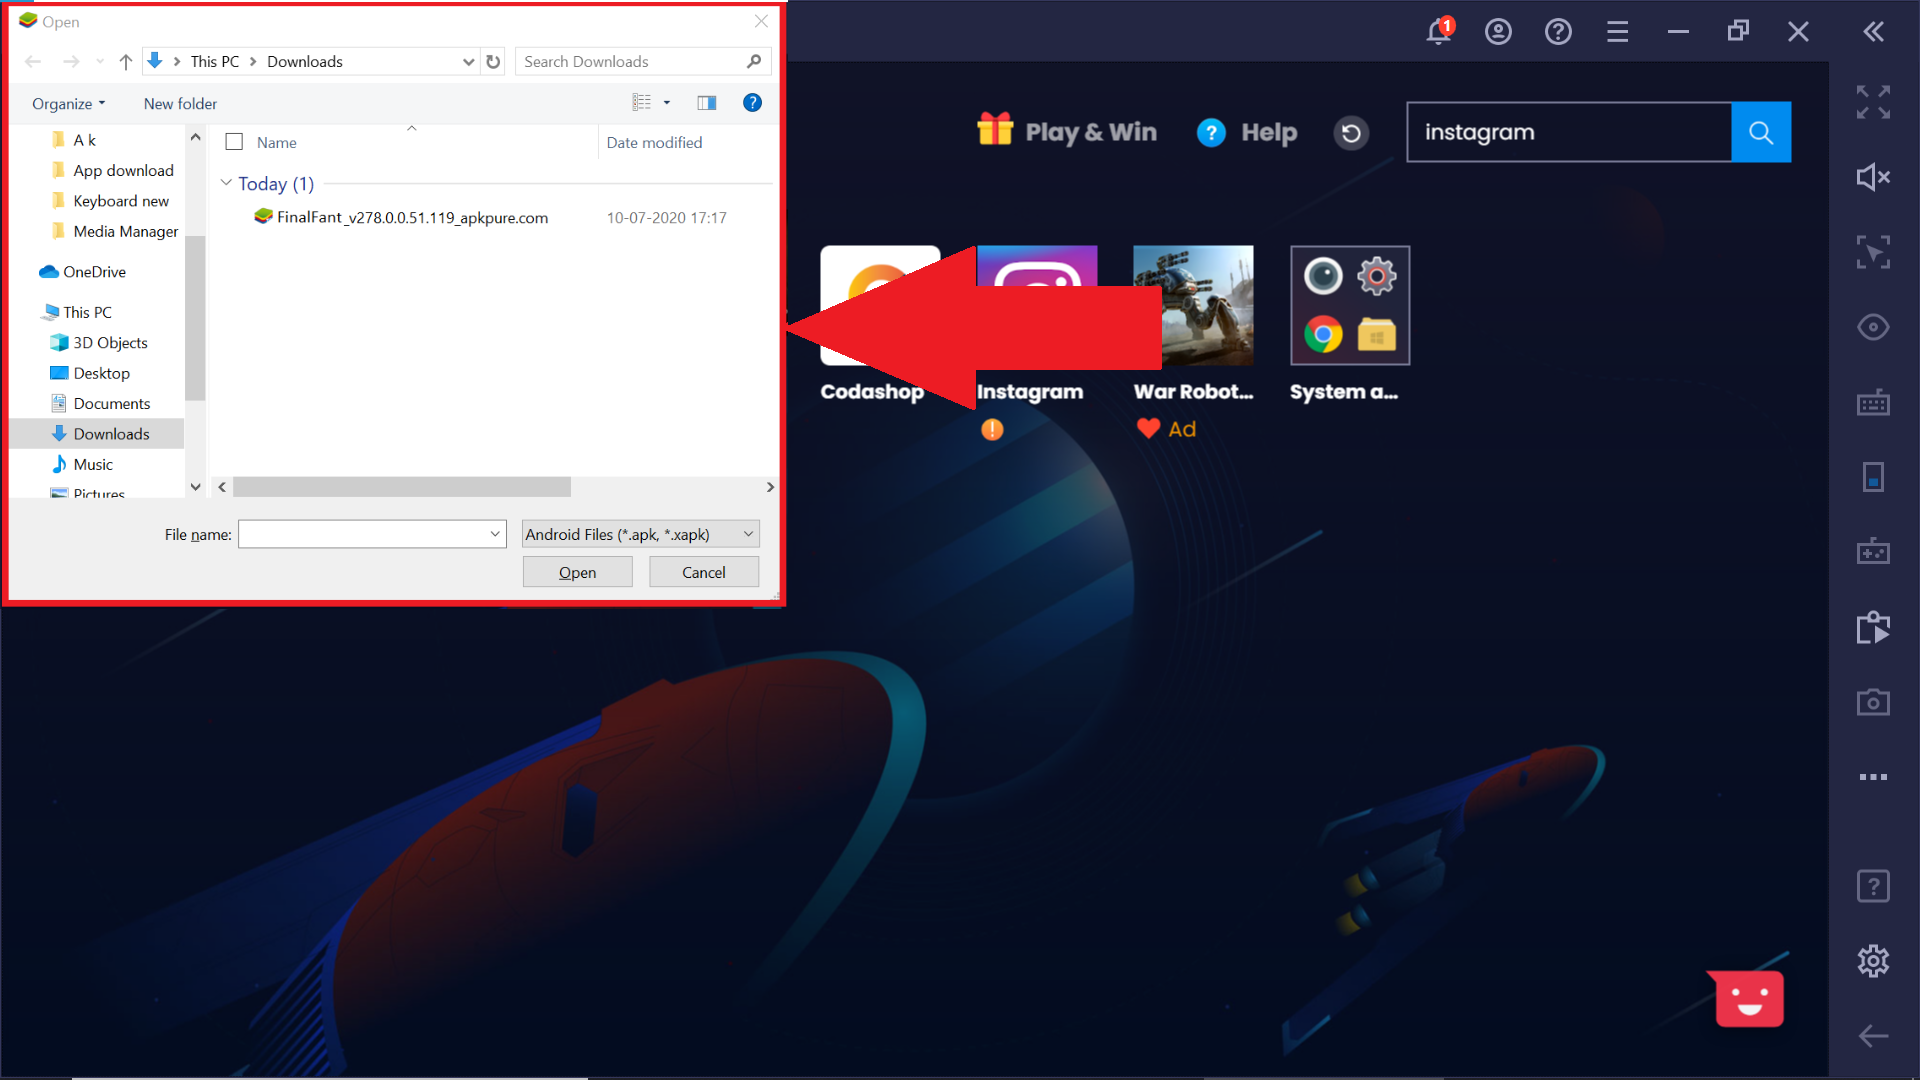The height and width of the screenshot is (1080, 1920).
Task: Expand the file type filter dropdown
Action: click(x=748, y=533)
